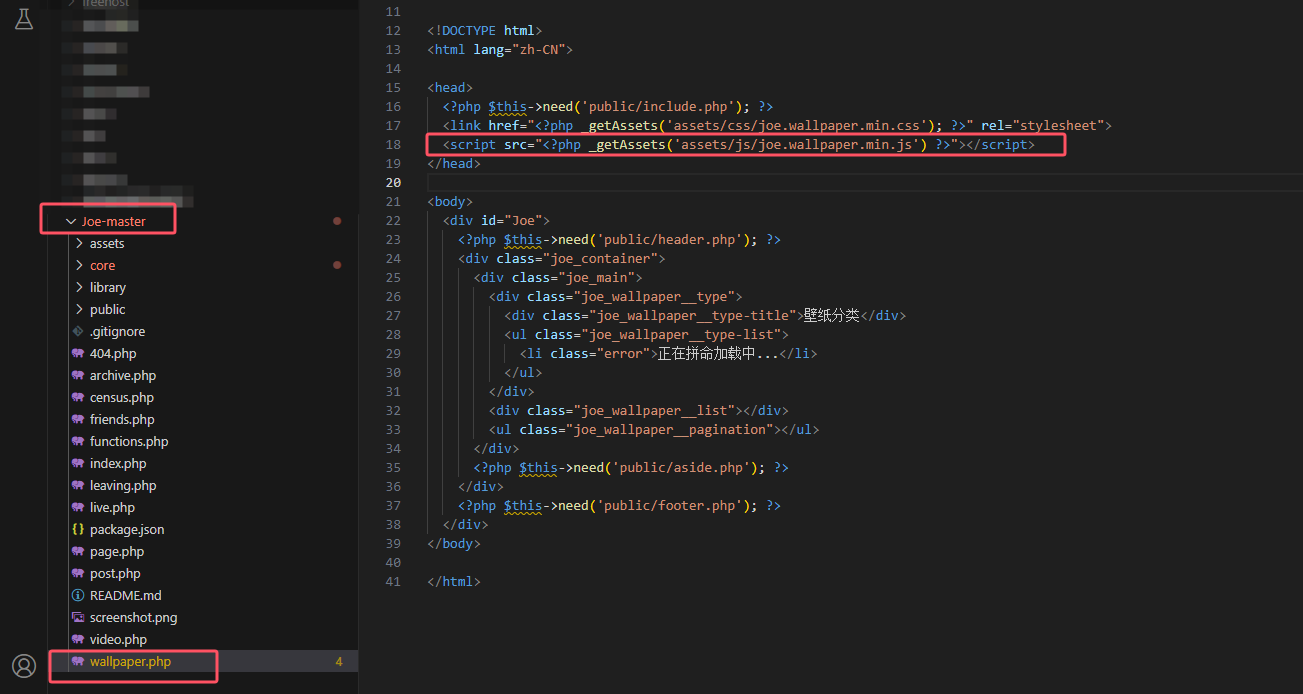Image resolution: width=1303 pixels, height=694 pixels.
Task: Click the 'public/header.php' need line
Action: point(620,239)
